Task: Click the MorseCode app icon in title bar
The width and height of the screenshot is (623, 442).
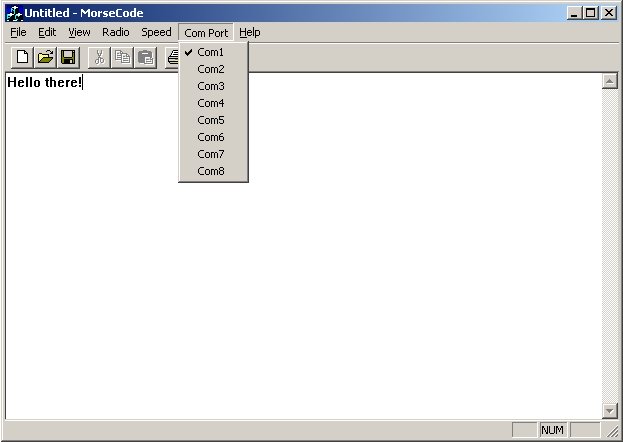Action: [x=14, y=13]
